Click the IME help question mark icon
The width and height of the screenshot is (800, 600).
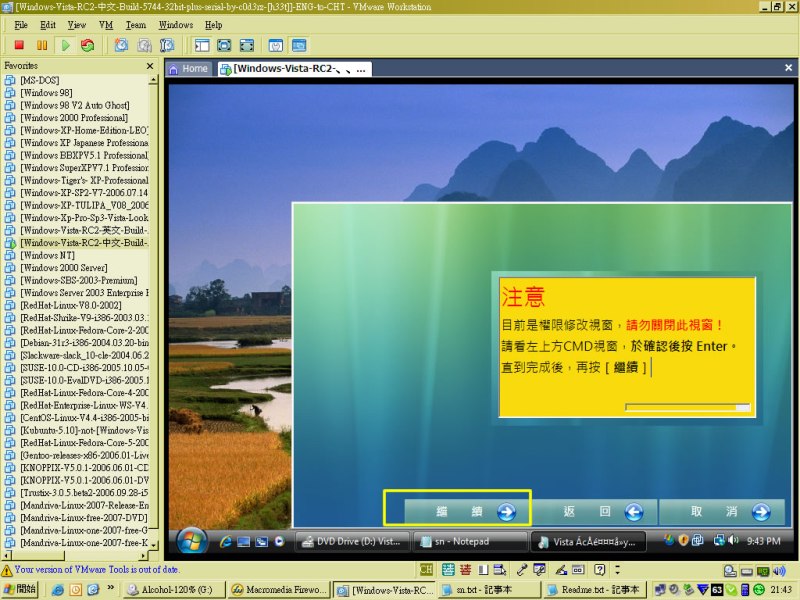pos(599,570)
